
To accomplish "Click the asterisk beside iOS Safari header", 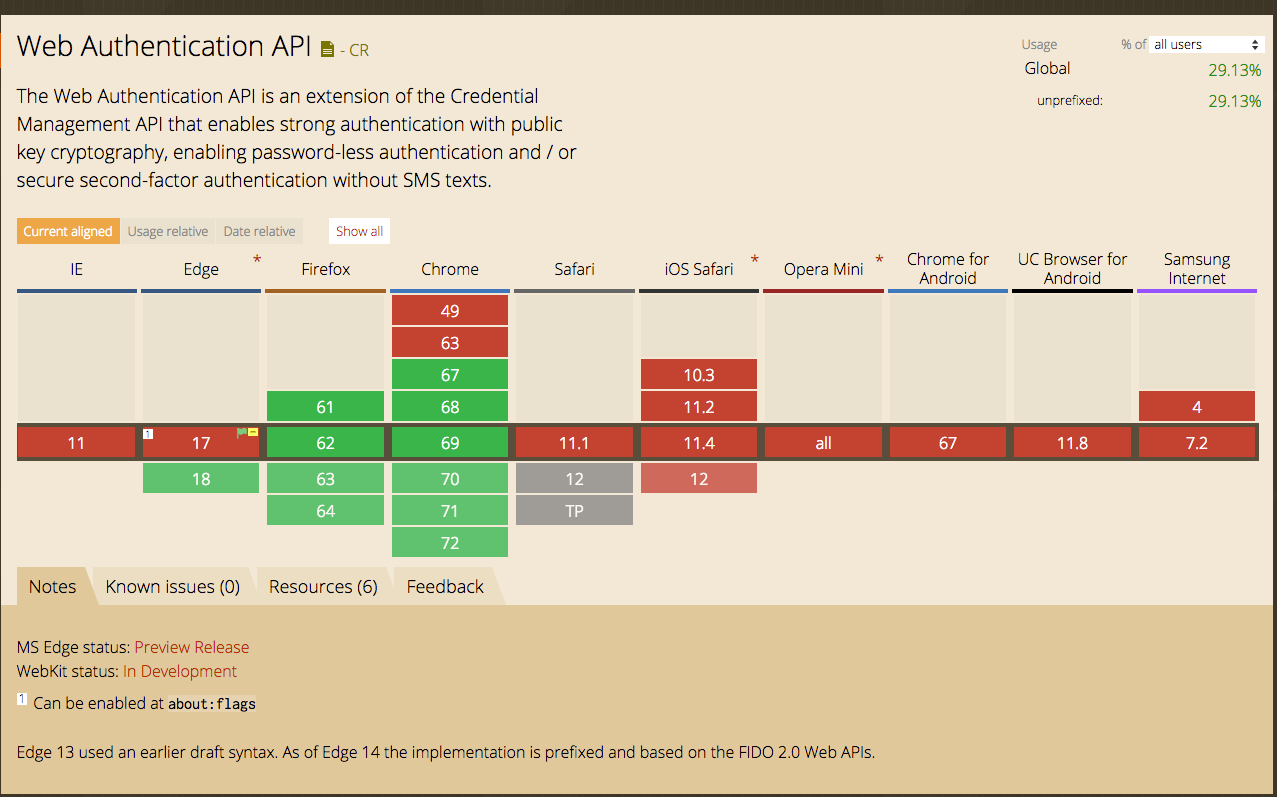I will coord(755,256).
